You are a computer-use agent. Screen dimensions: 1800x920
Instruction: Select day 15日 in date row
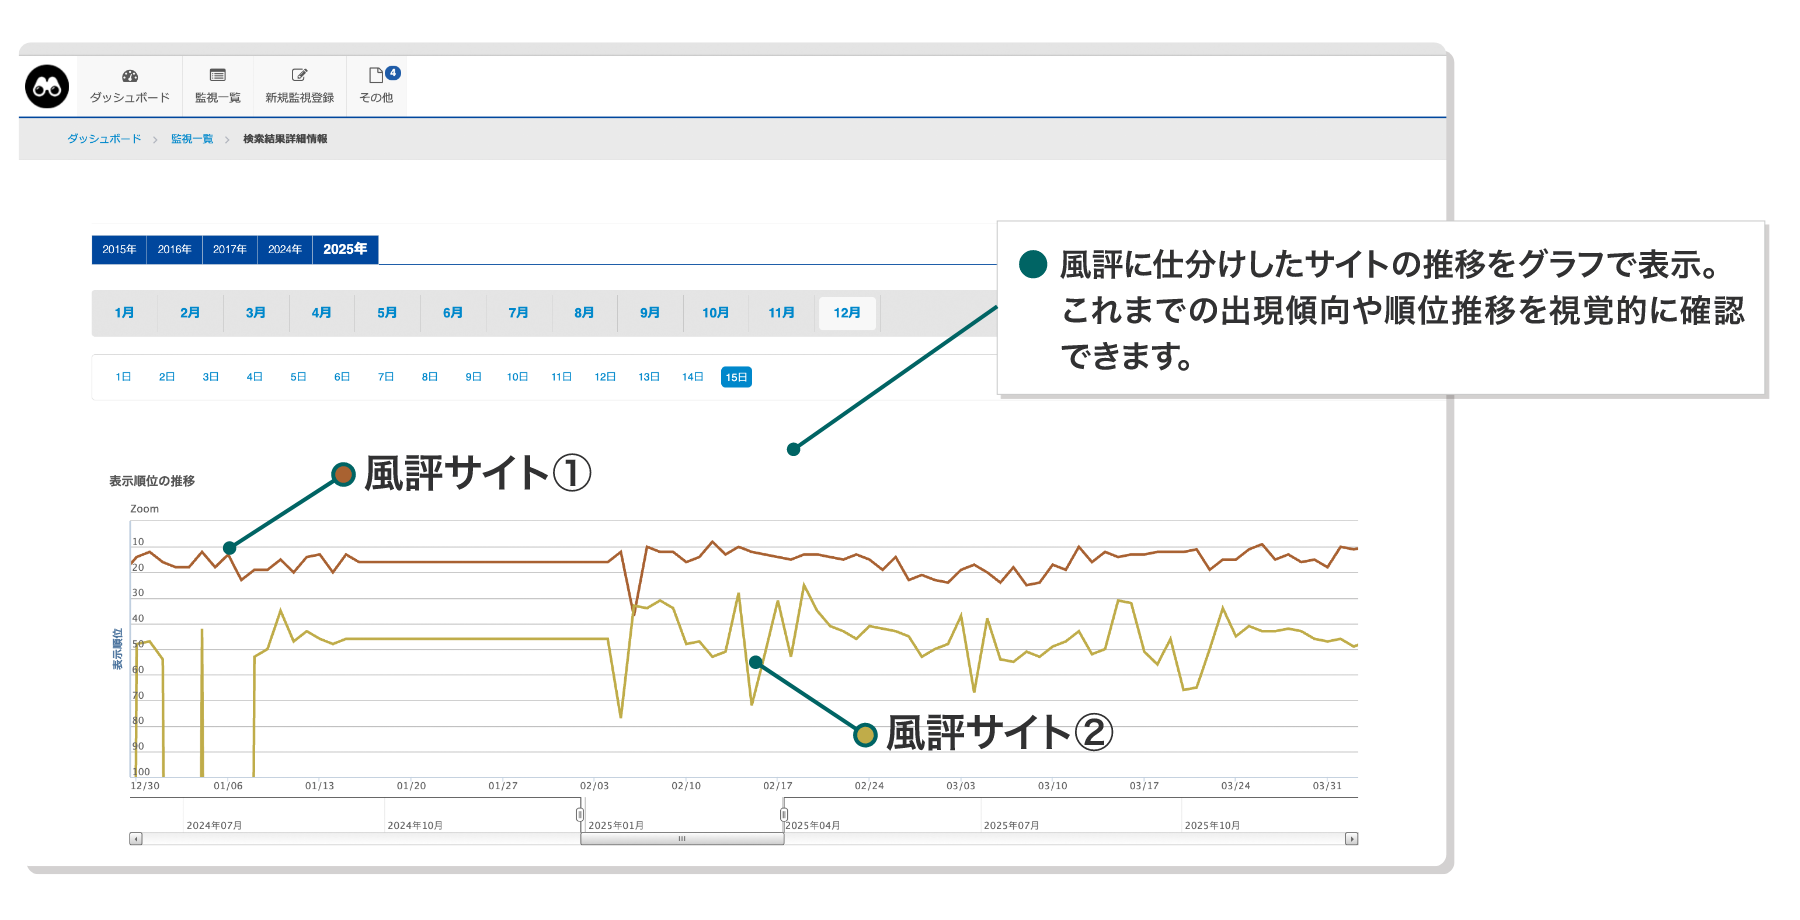(x=736, y=377)
